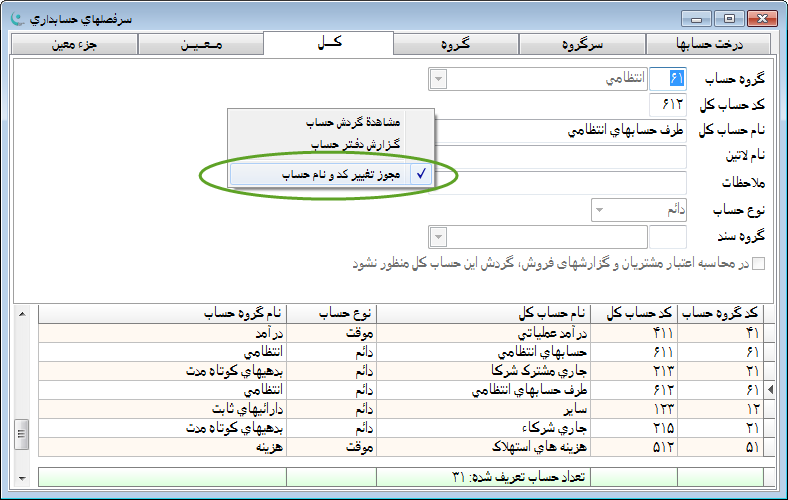Click the نام لاتين input field
The image size is (788, 500).
(x=562, y=157)
